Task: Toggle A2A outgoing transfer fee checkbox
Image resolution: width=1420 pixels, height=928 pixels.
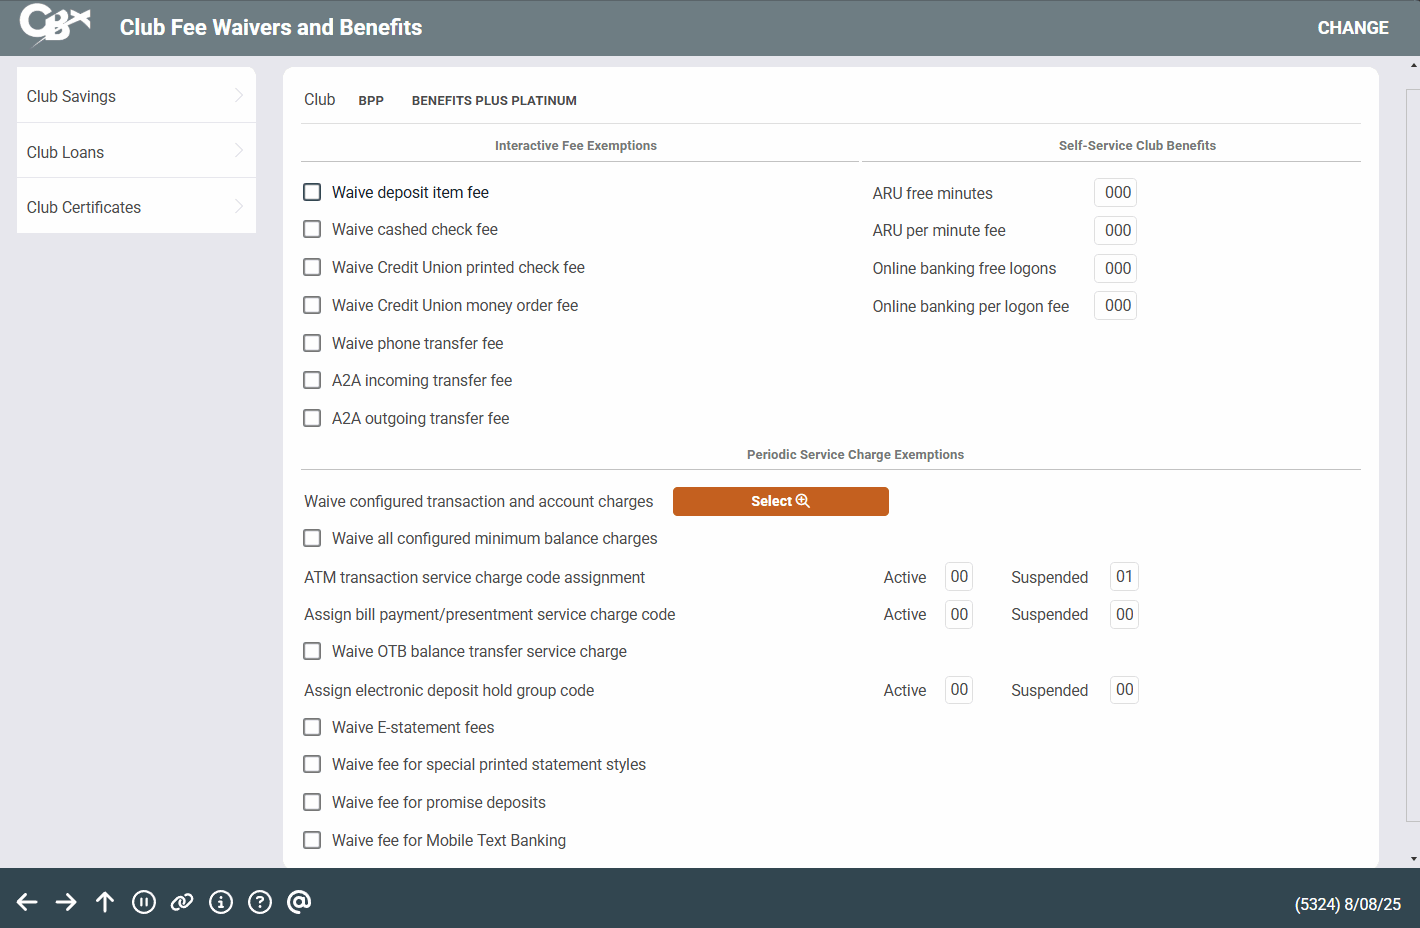Action: pos(312,418)
